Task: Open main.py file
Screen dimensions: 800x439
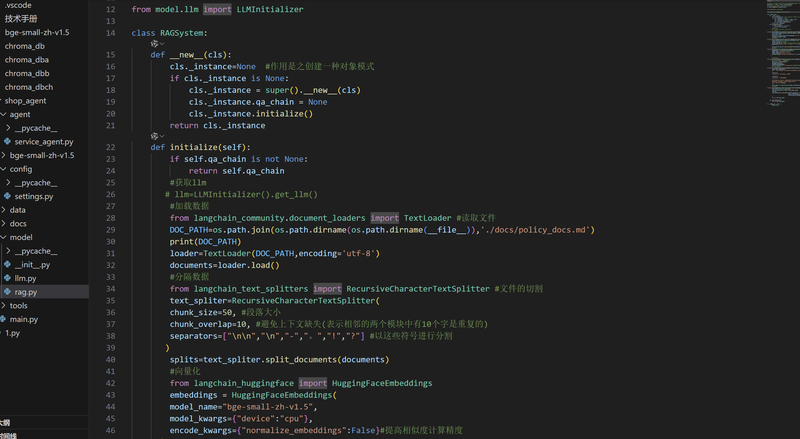Action: [x=23, y=319]
